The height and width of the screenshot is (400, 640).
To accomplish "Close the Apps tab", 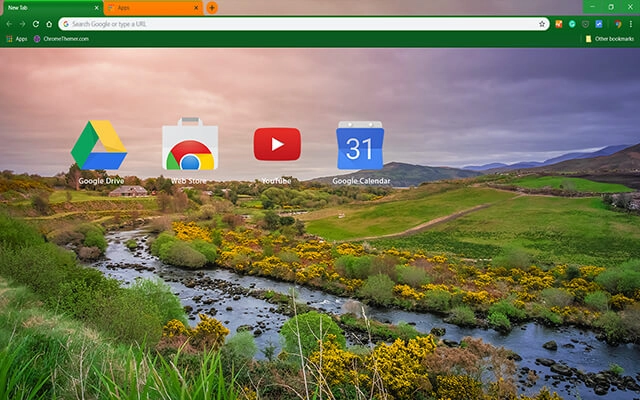I will 196,8.
